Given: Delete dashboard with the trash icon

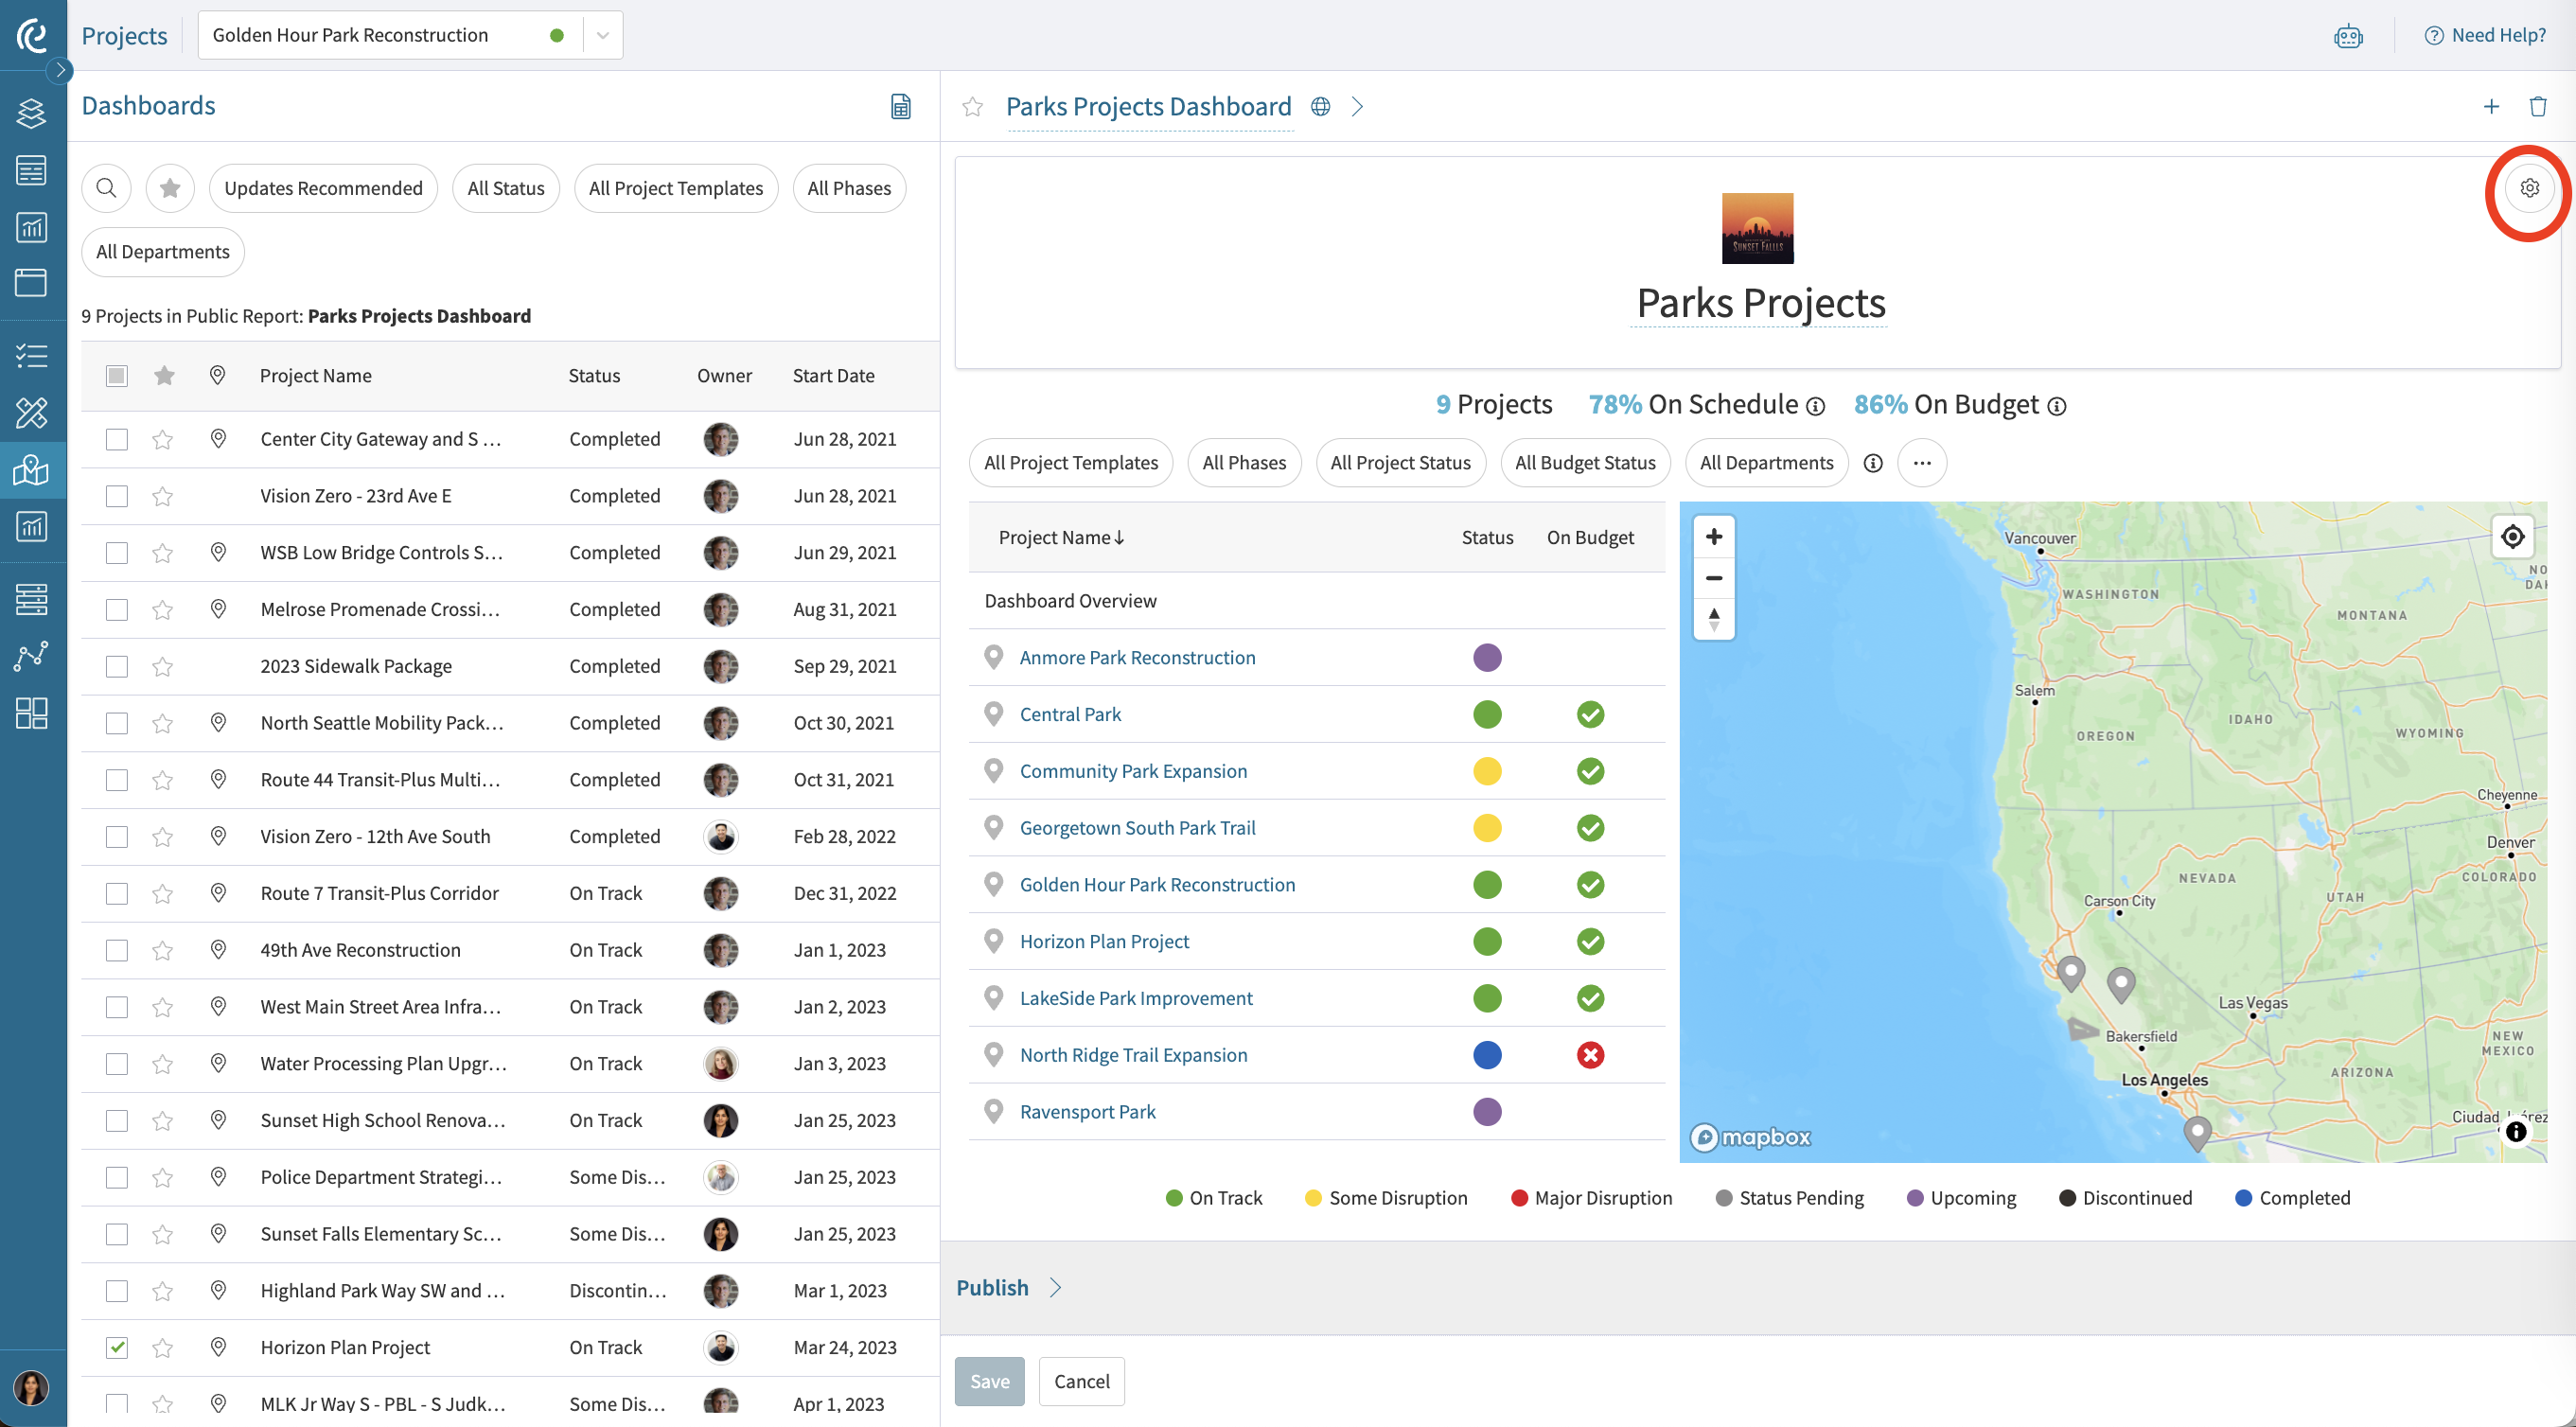Looking at the screenshot, I should pos(2537,106).
